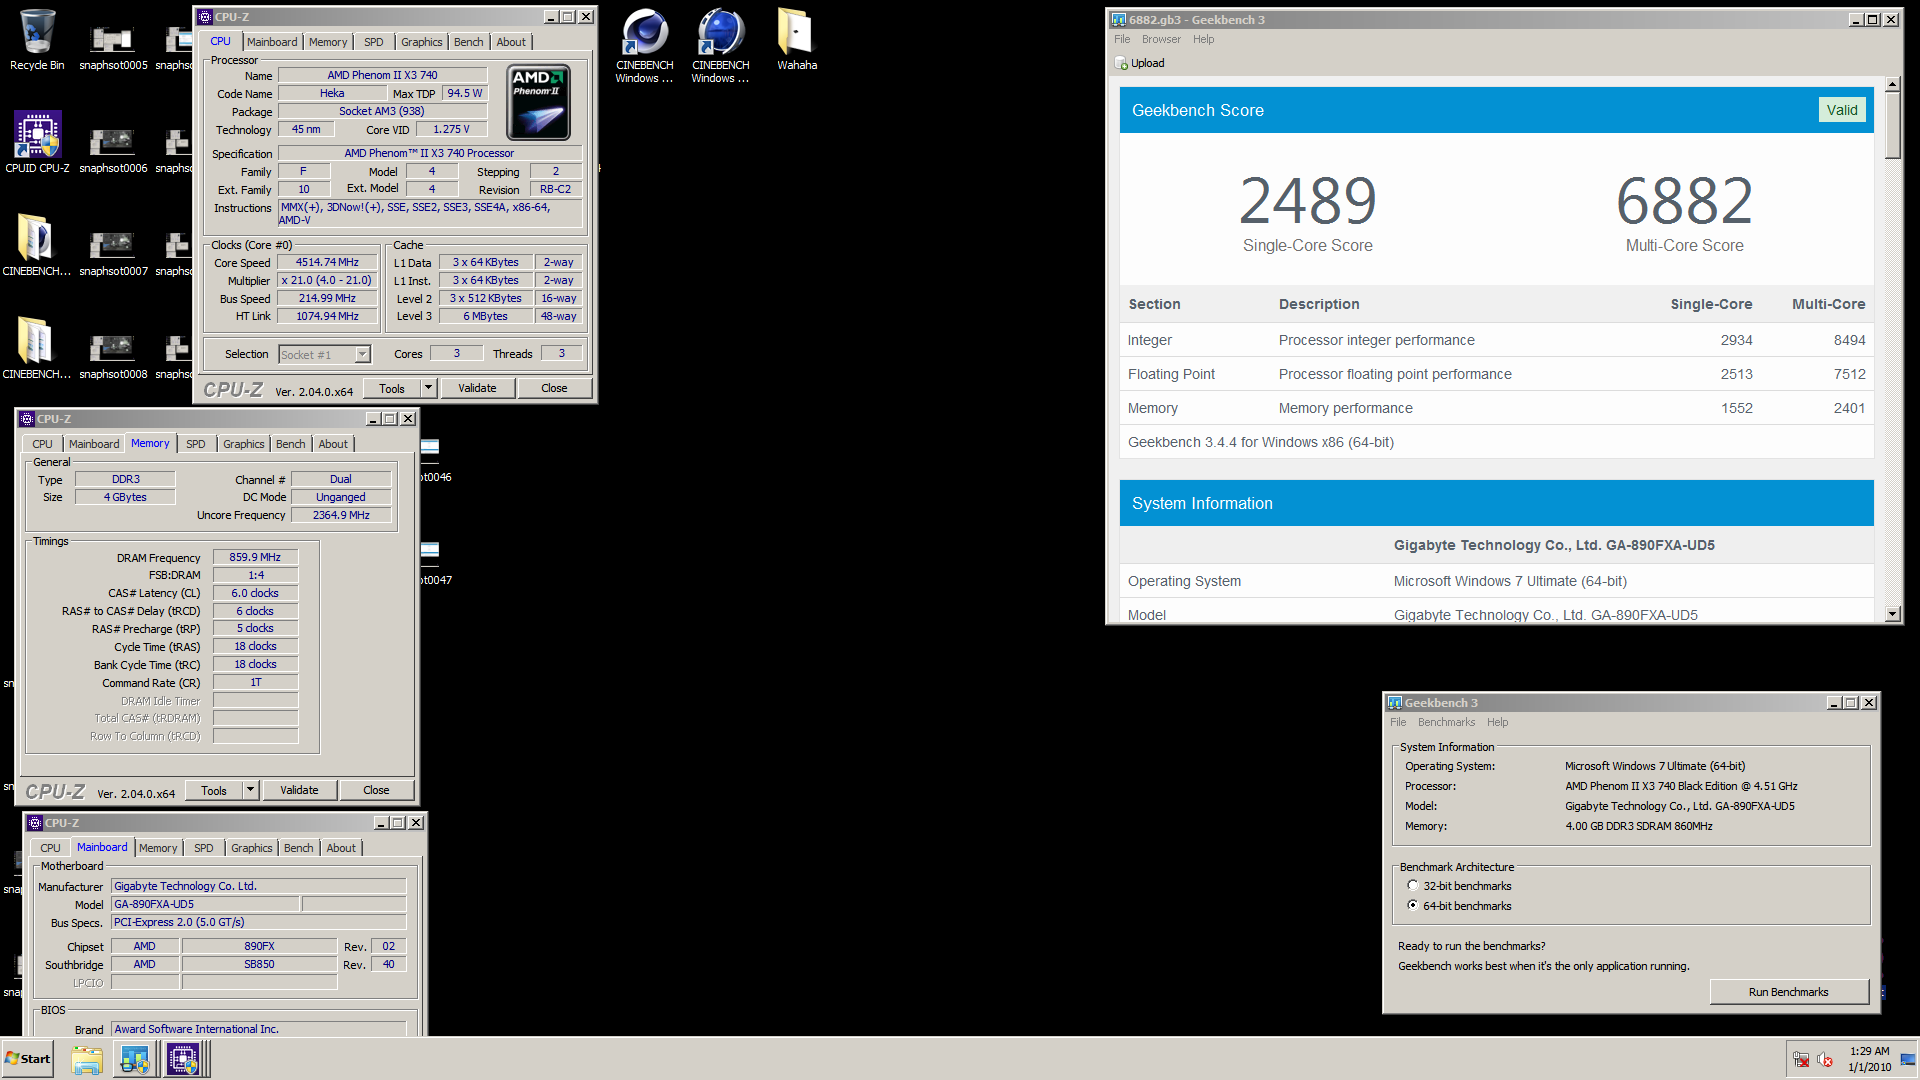The width and height of the screenshot is (1920, 1080).
Task: Open Benchmarks menu in small Geekbench 3 window
Action: (x=1446, y=723)
